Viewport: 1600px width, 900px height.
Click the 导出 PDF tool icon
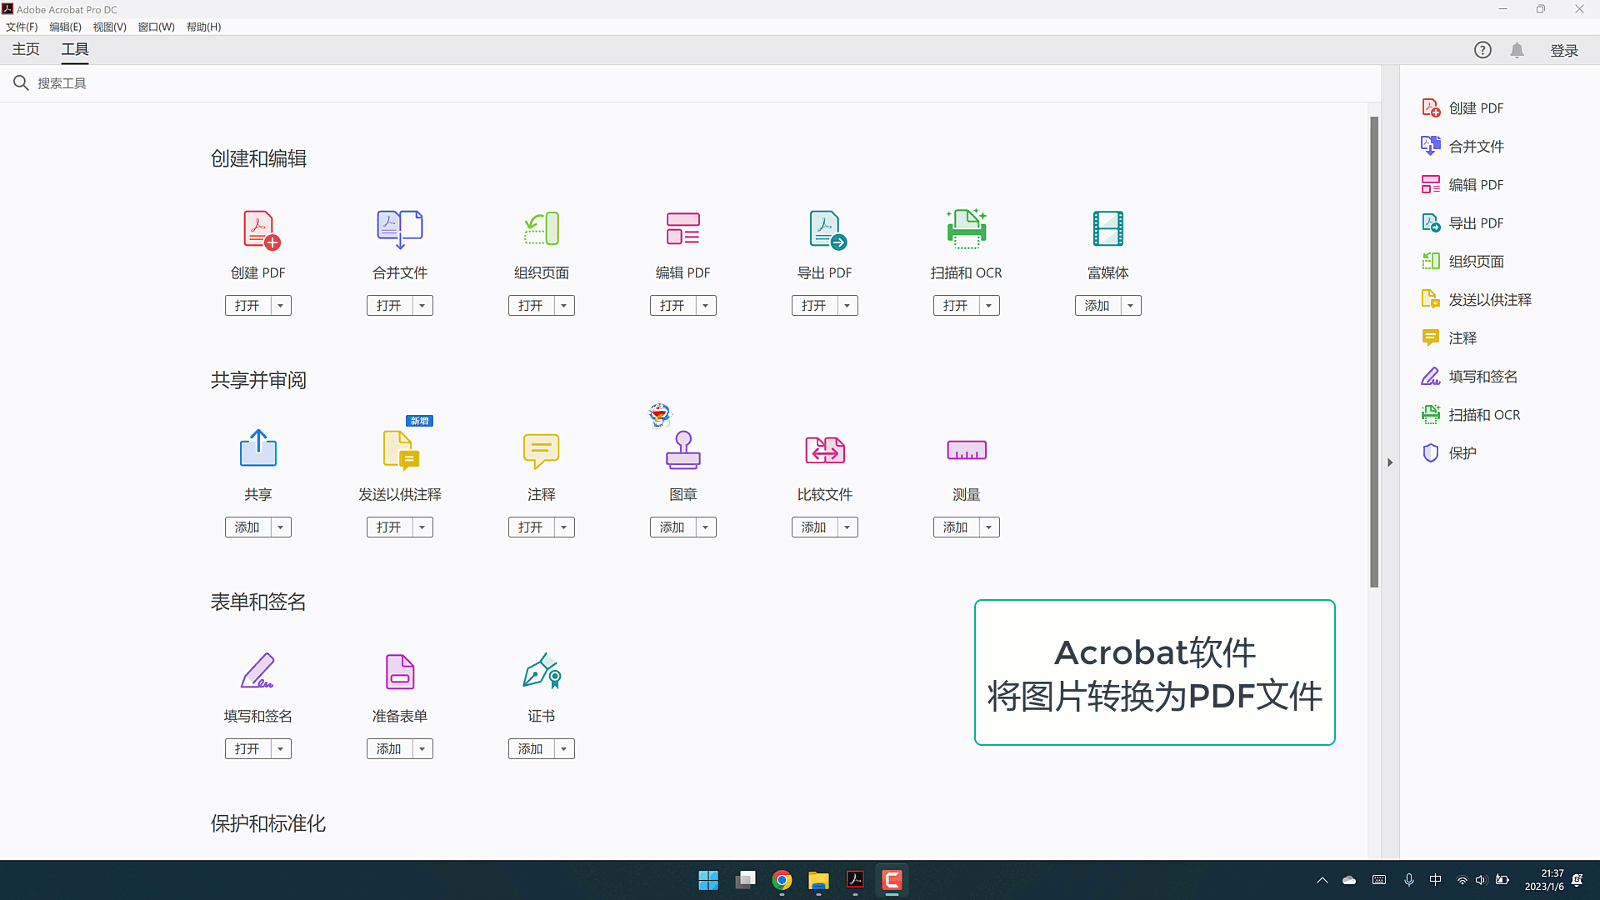pyautogui.click(x=826, y=230)
